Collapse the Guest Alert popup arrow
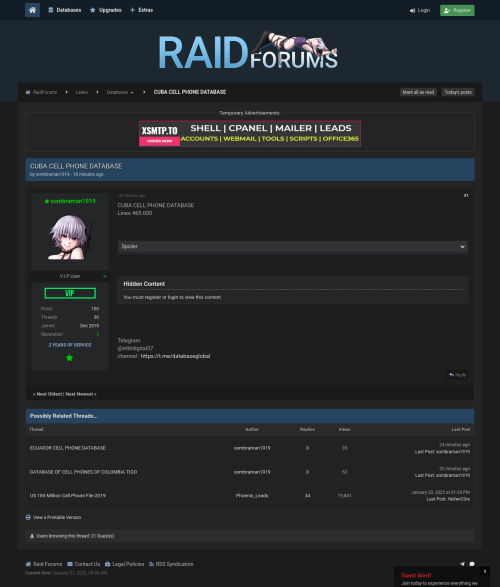Screen dimensions: 500x587 (x=485, y=571)
